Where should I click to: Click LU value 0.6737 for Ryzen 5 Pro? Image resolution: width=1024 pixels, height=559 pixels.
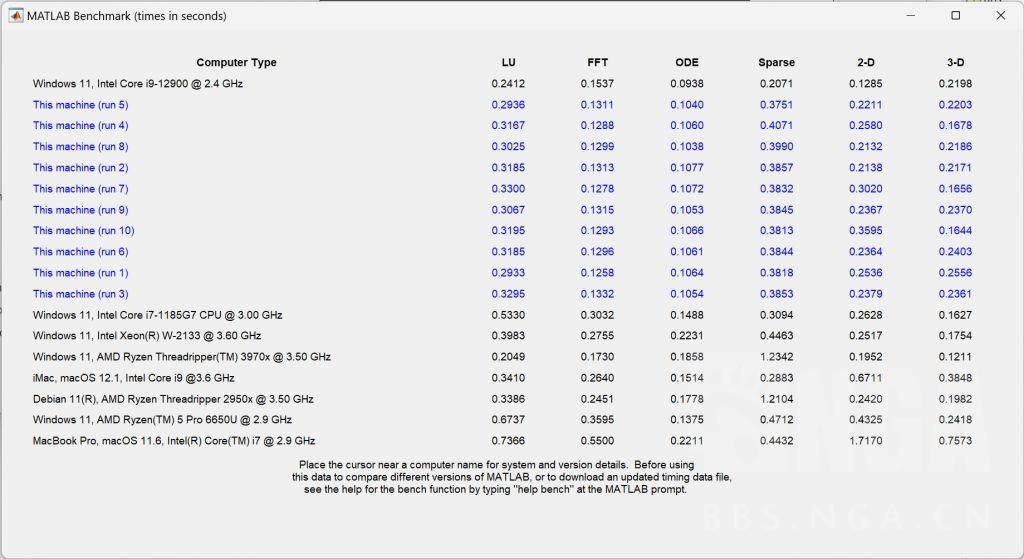pyautogui.click(x=508, y=420)
